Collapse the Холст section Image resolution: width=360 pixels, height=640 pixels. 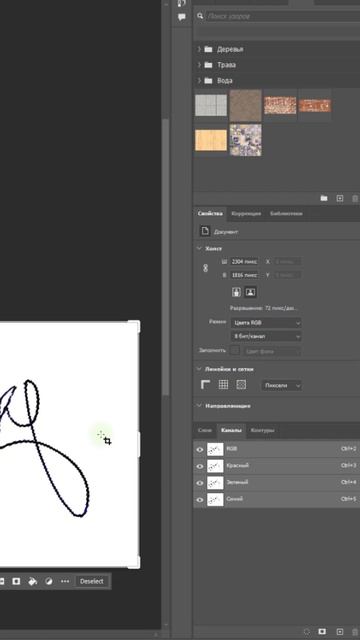coord(199,248)
